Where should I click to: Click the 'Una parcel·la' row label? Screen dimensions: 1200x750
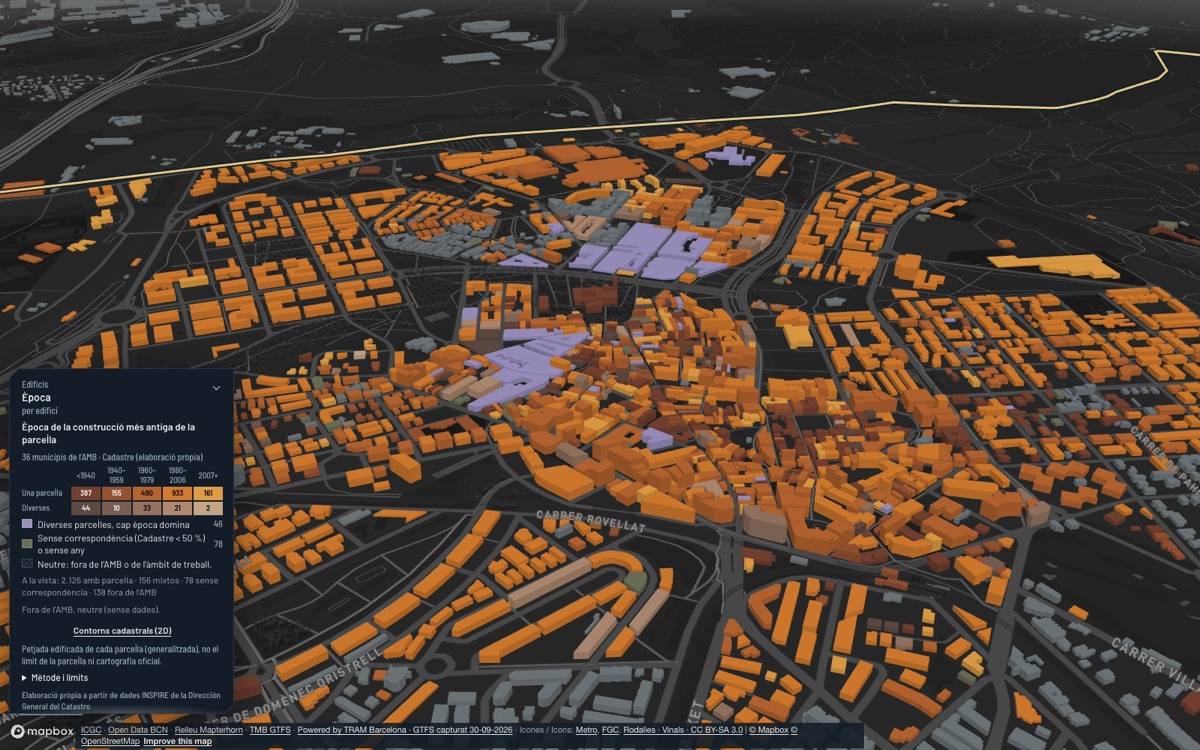[42, 493]
